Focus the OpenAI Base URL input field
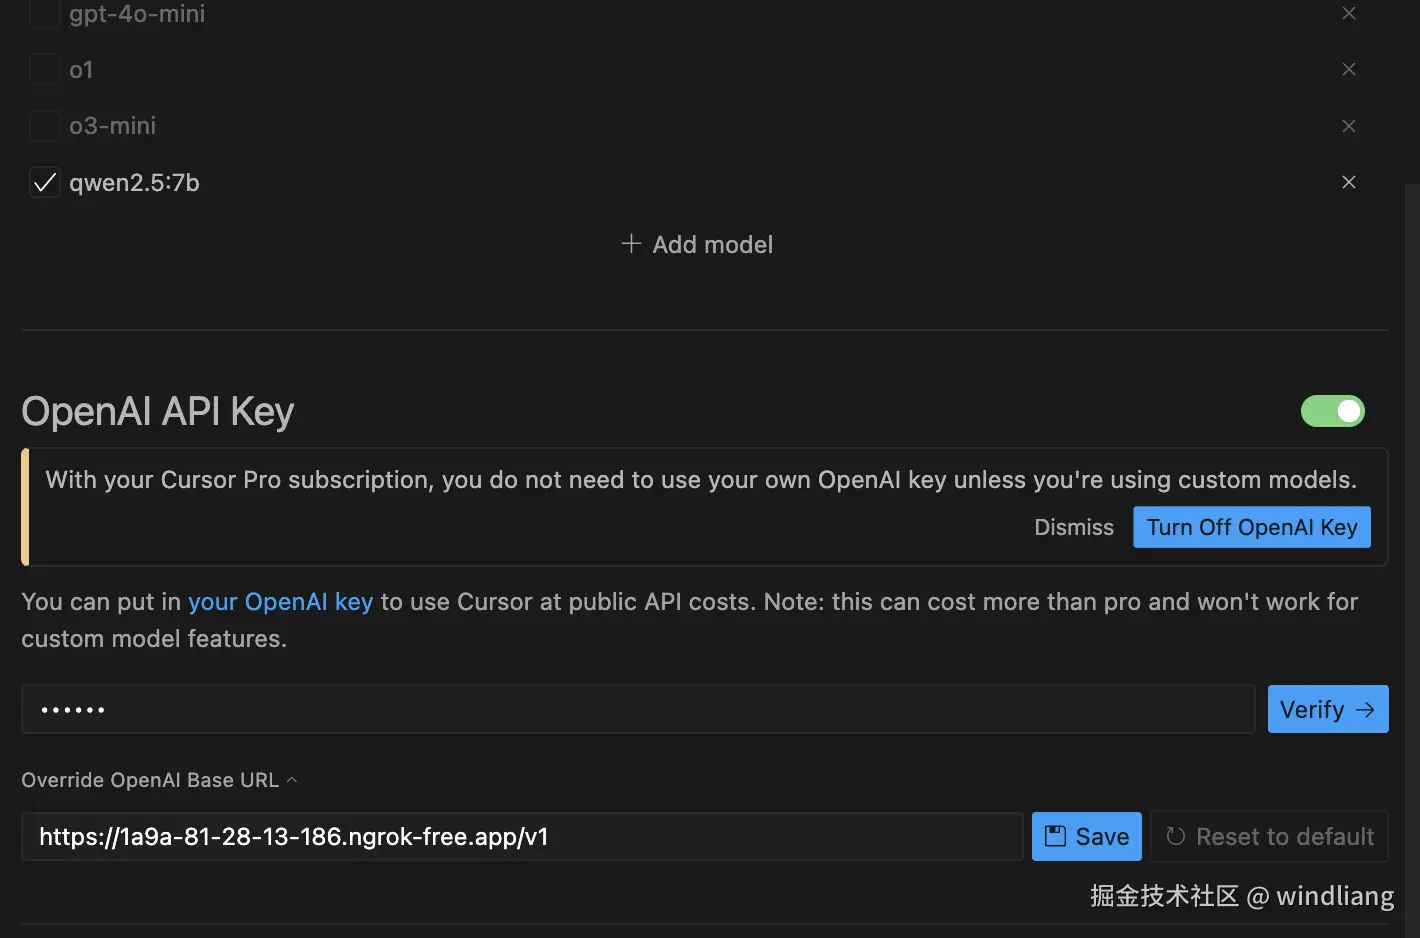This screenshot has width=1420, height=938. 522,836
